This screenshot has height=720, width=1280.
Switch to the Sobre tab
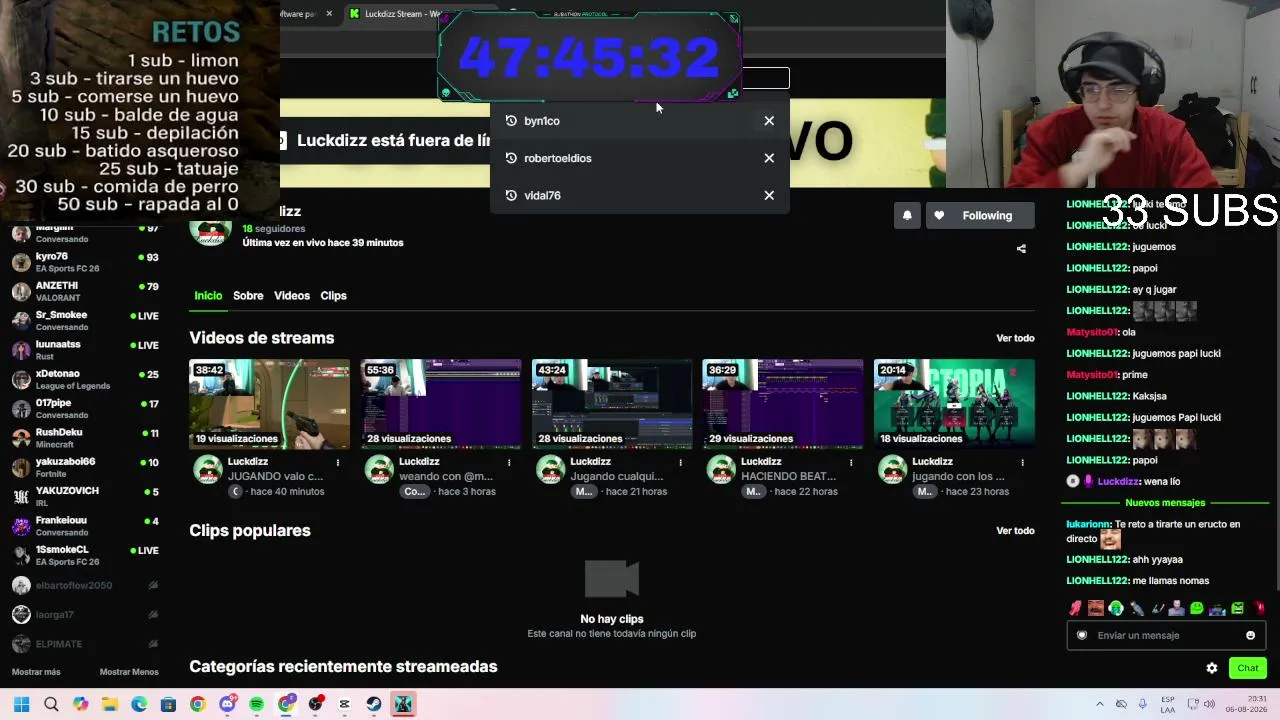coord(248,296)
